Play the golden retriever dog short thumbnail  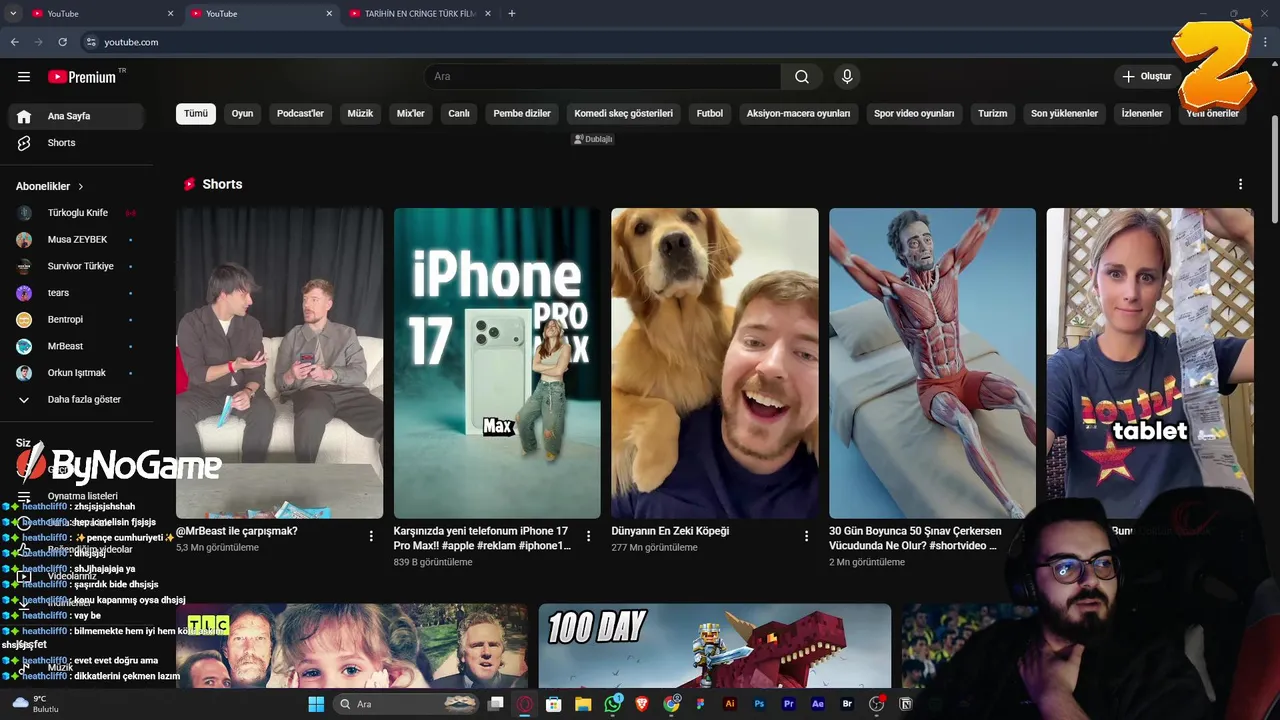(x=715, y=363)
